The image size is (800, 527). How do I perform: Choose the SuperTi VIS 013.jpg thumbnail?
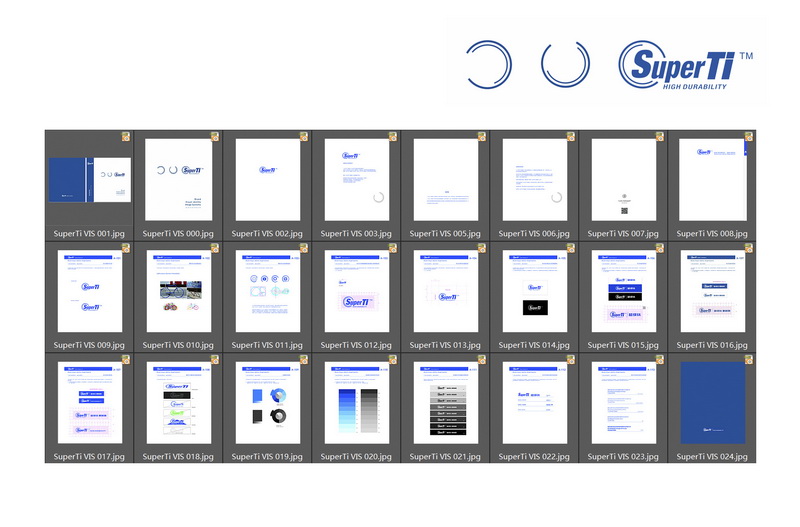(446, 291)
